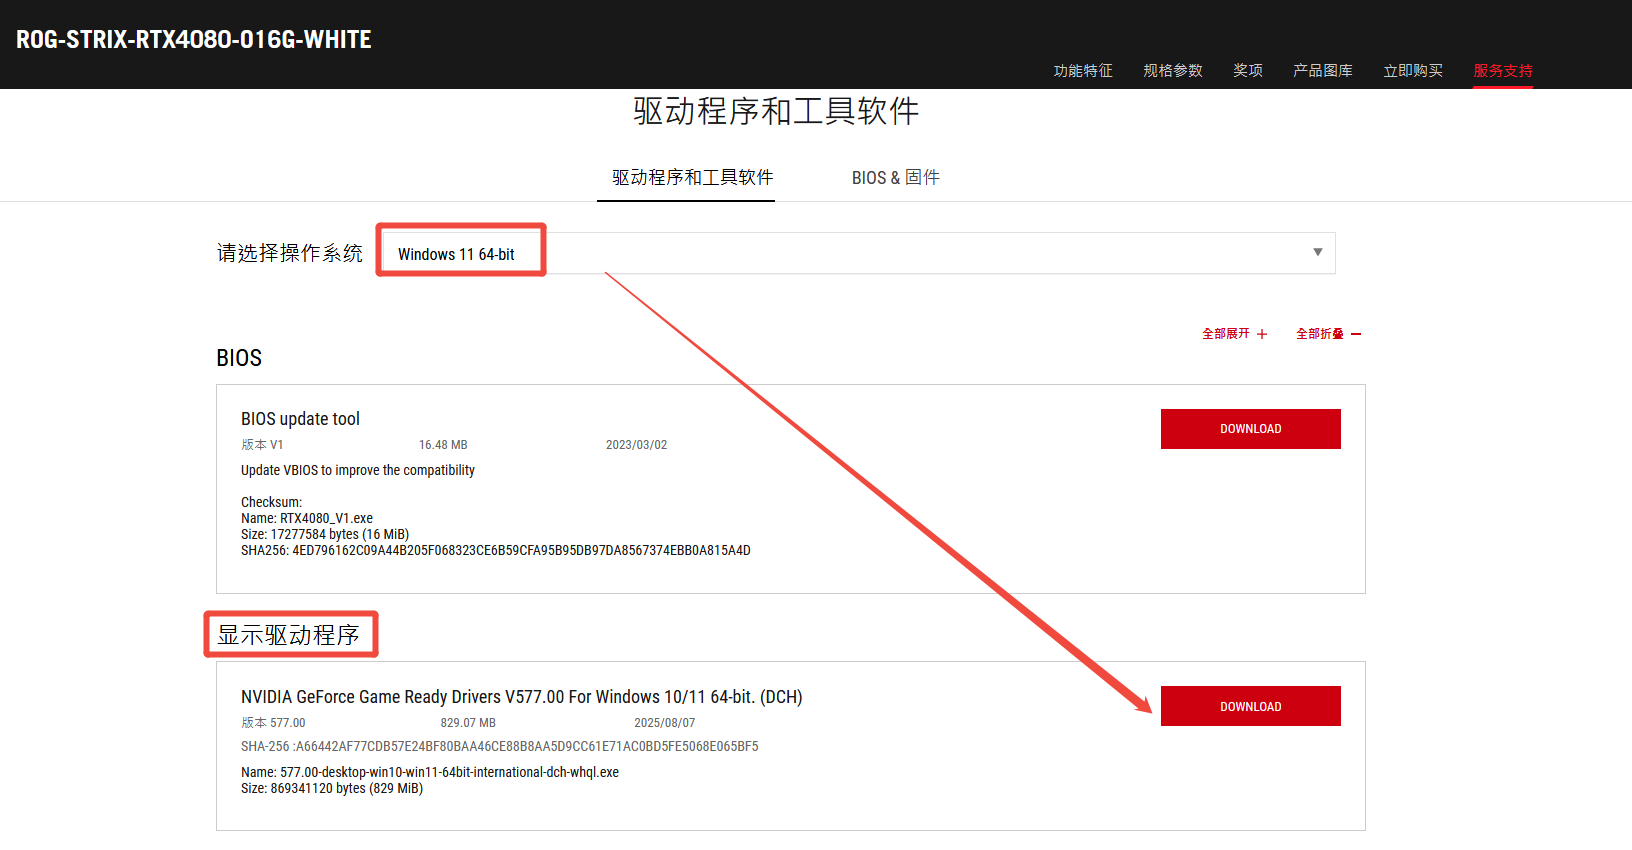
Task: Click the ROG-STRIX-RTX4080-O16G-WHITE product title
Action: click(x=194, y=40)
